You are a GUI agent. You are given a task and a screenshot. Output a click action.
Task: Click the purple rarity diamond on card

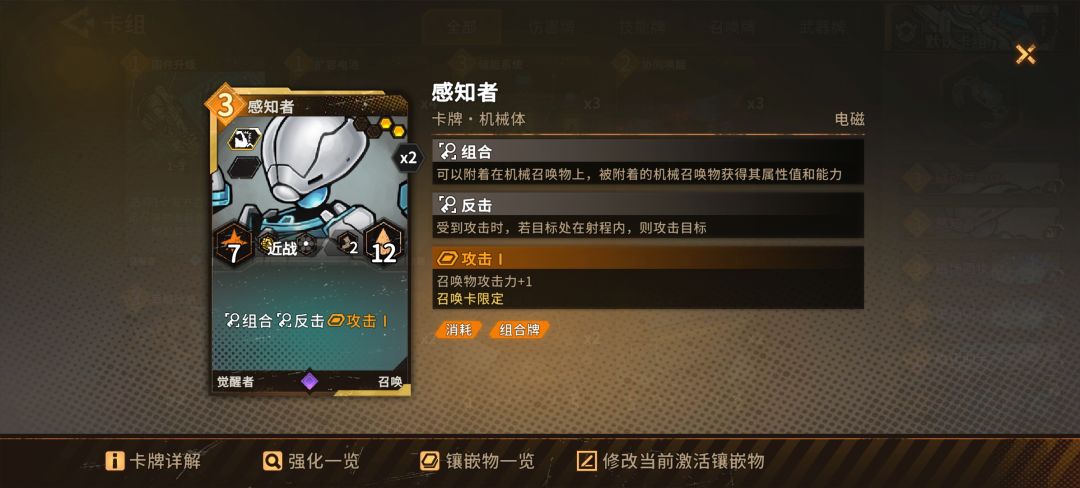[309, 381]
